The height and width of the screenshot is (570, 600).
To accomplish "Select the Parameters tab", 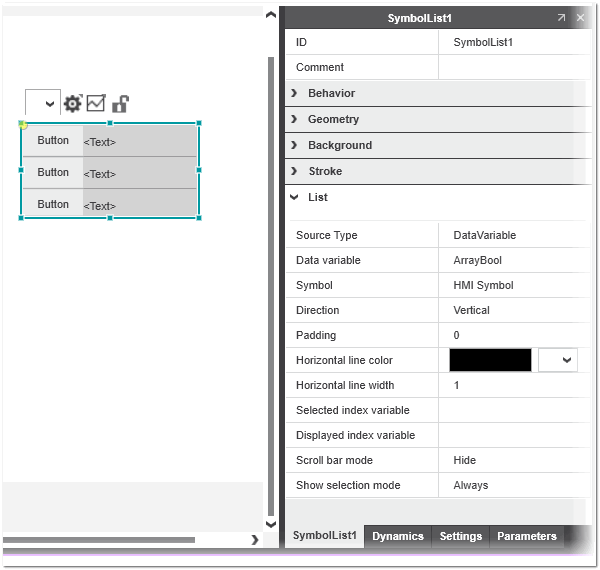I will [x=526, y=536].
